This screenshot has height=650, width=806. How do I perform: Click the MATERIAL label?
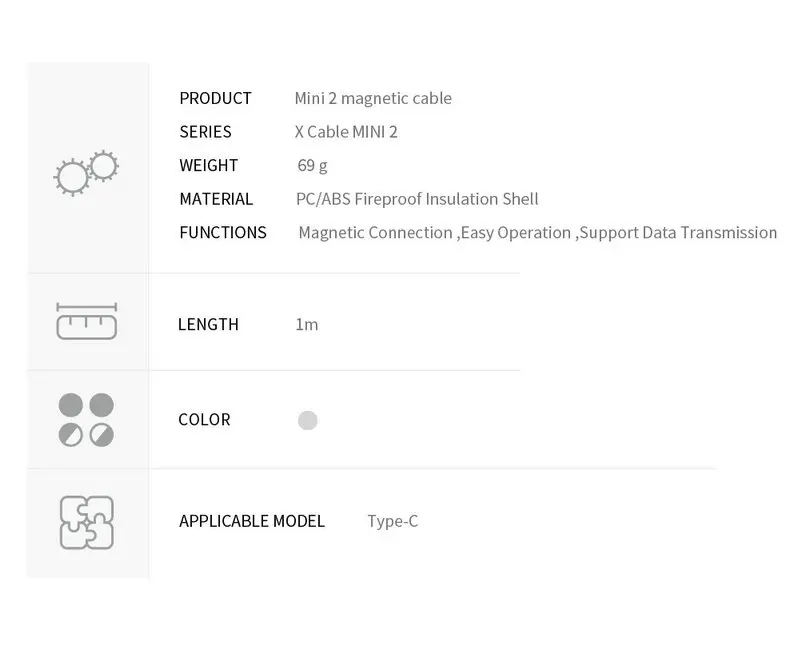(x=216, y=199)
